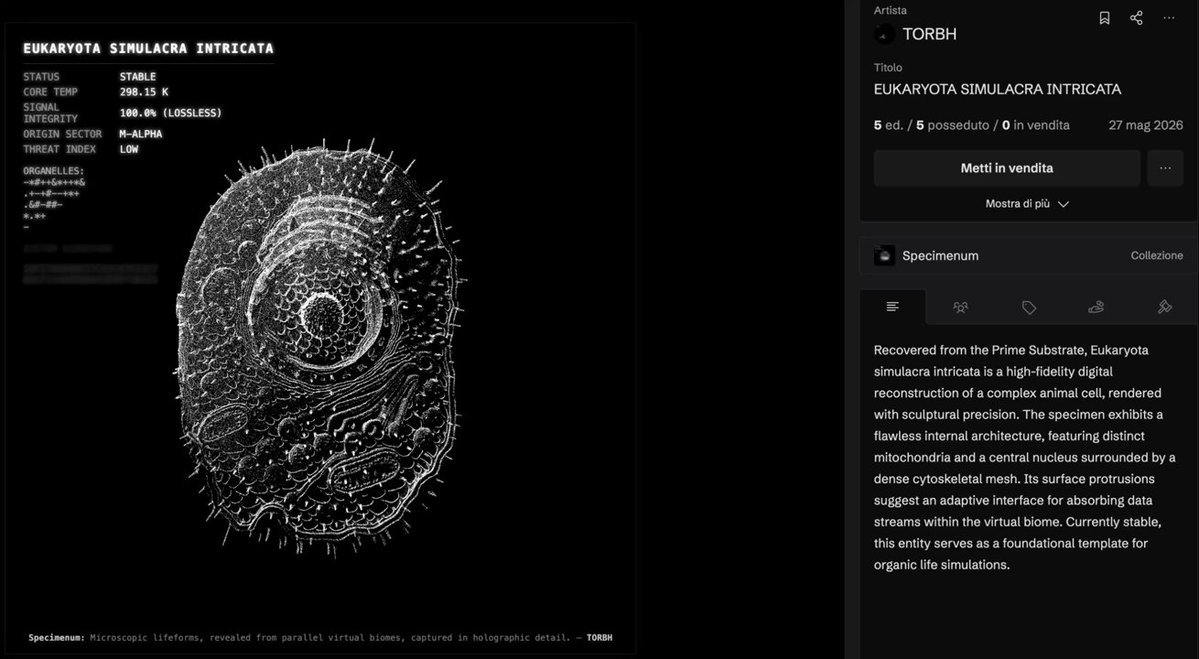Click the 'M-ALPHA' origin sector value
This screenshot has width=1199, height=659.
point(141,134)
